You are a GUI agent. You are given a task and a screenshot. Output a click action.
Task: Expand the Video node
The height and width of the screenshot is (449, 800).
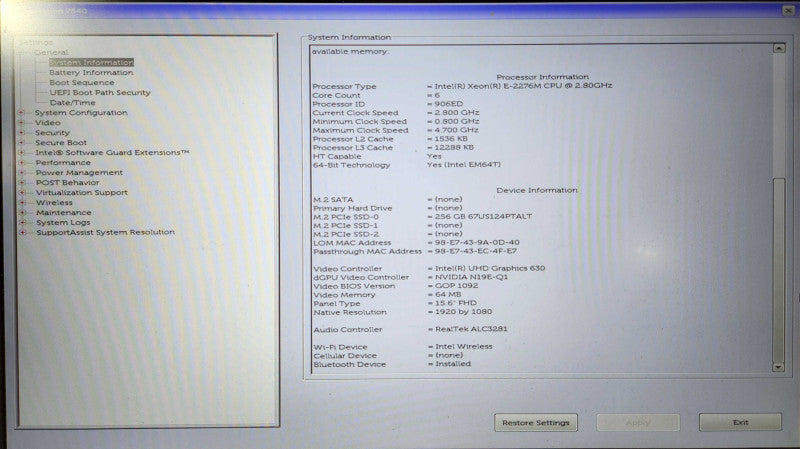(x=21, y=122)
